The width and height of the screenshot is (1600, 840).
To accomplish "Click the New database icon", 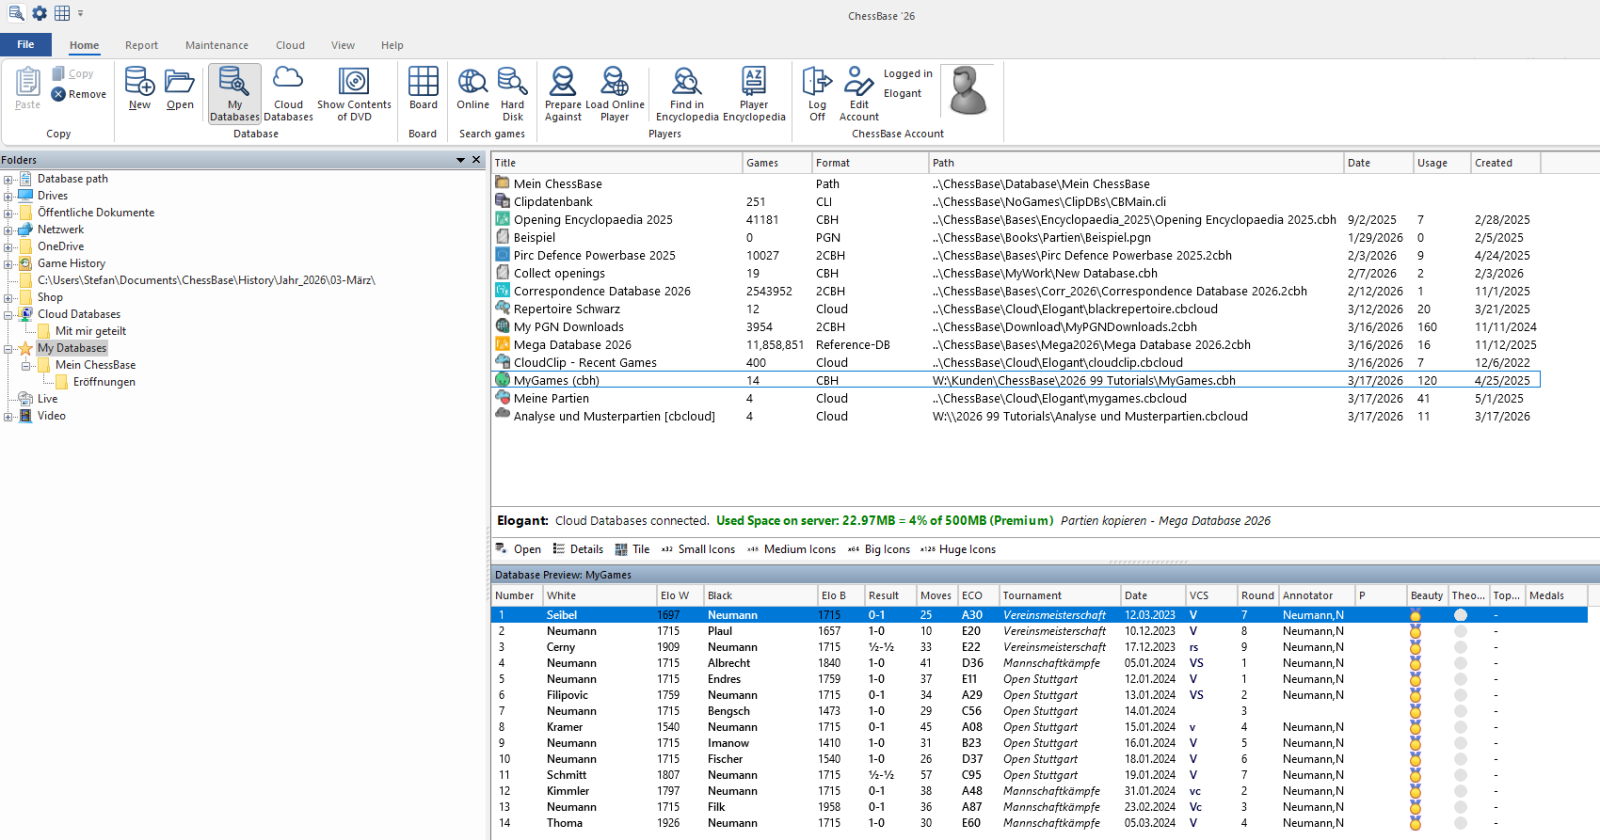I will [139, 88].
